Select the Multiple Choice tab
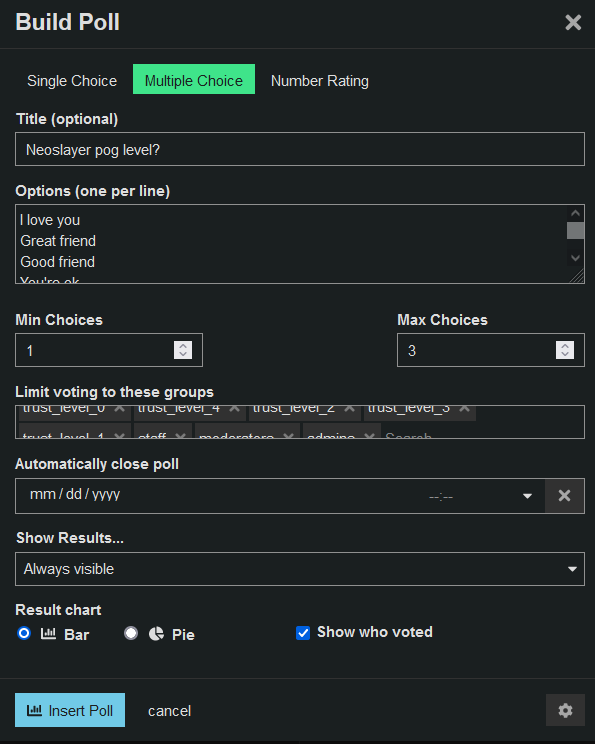This screenshot has height=744, width=595. coord(194,79)
